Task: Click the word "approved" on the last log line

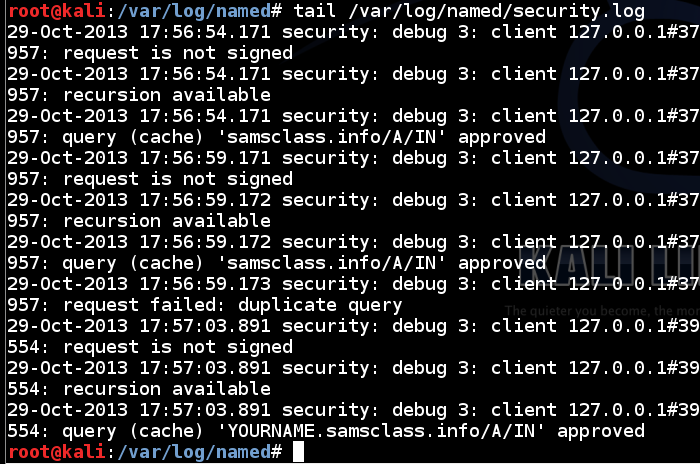Action: pos(600,431)
